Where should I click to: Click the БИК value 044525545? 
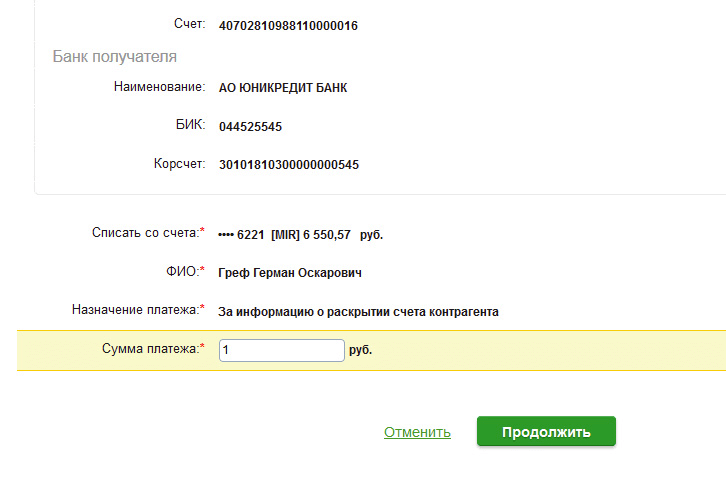tap(250, 127)
